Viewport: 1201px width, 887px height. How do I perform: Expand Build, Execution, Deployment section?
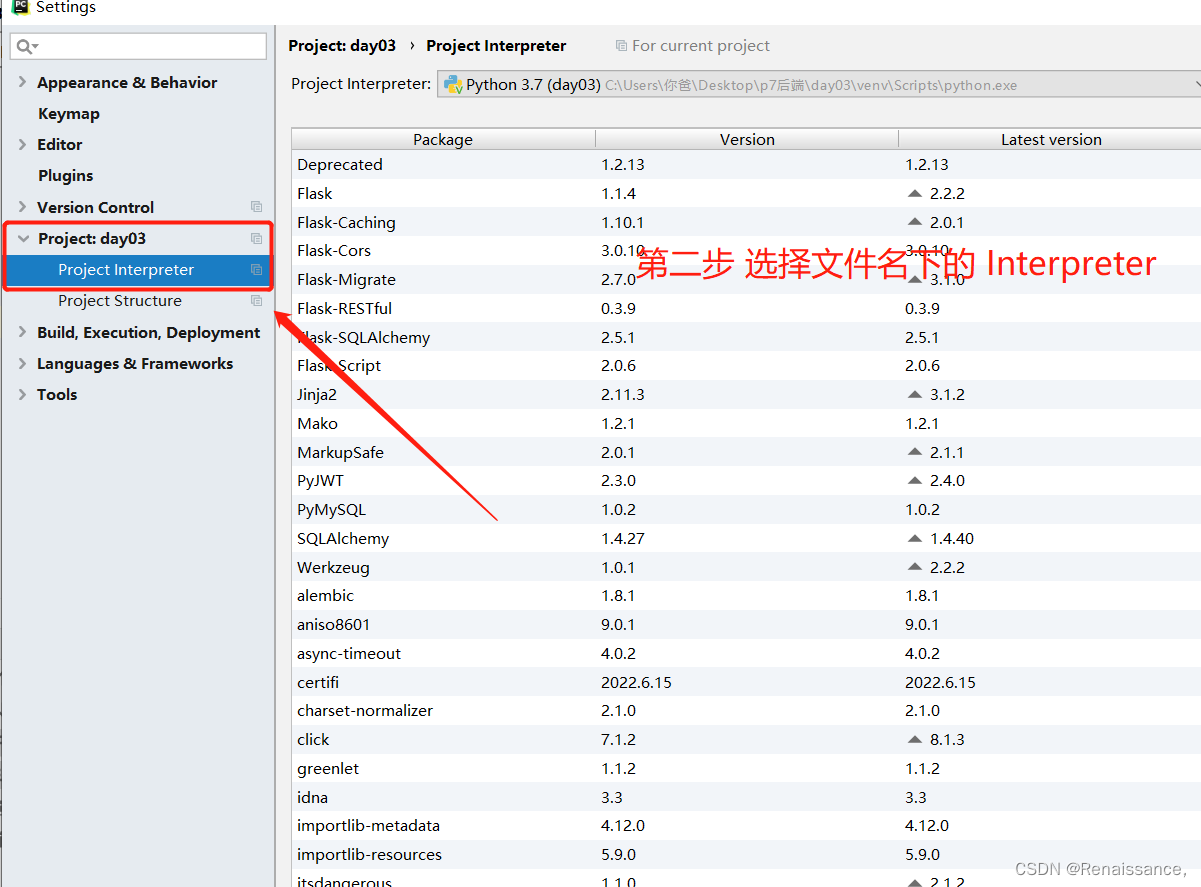point(22,332)
